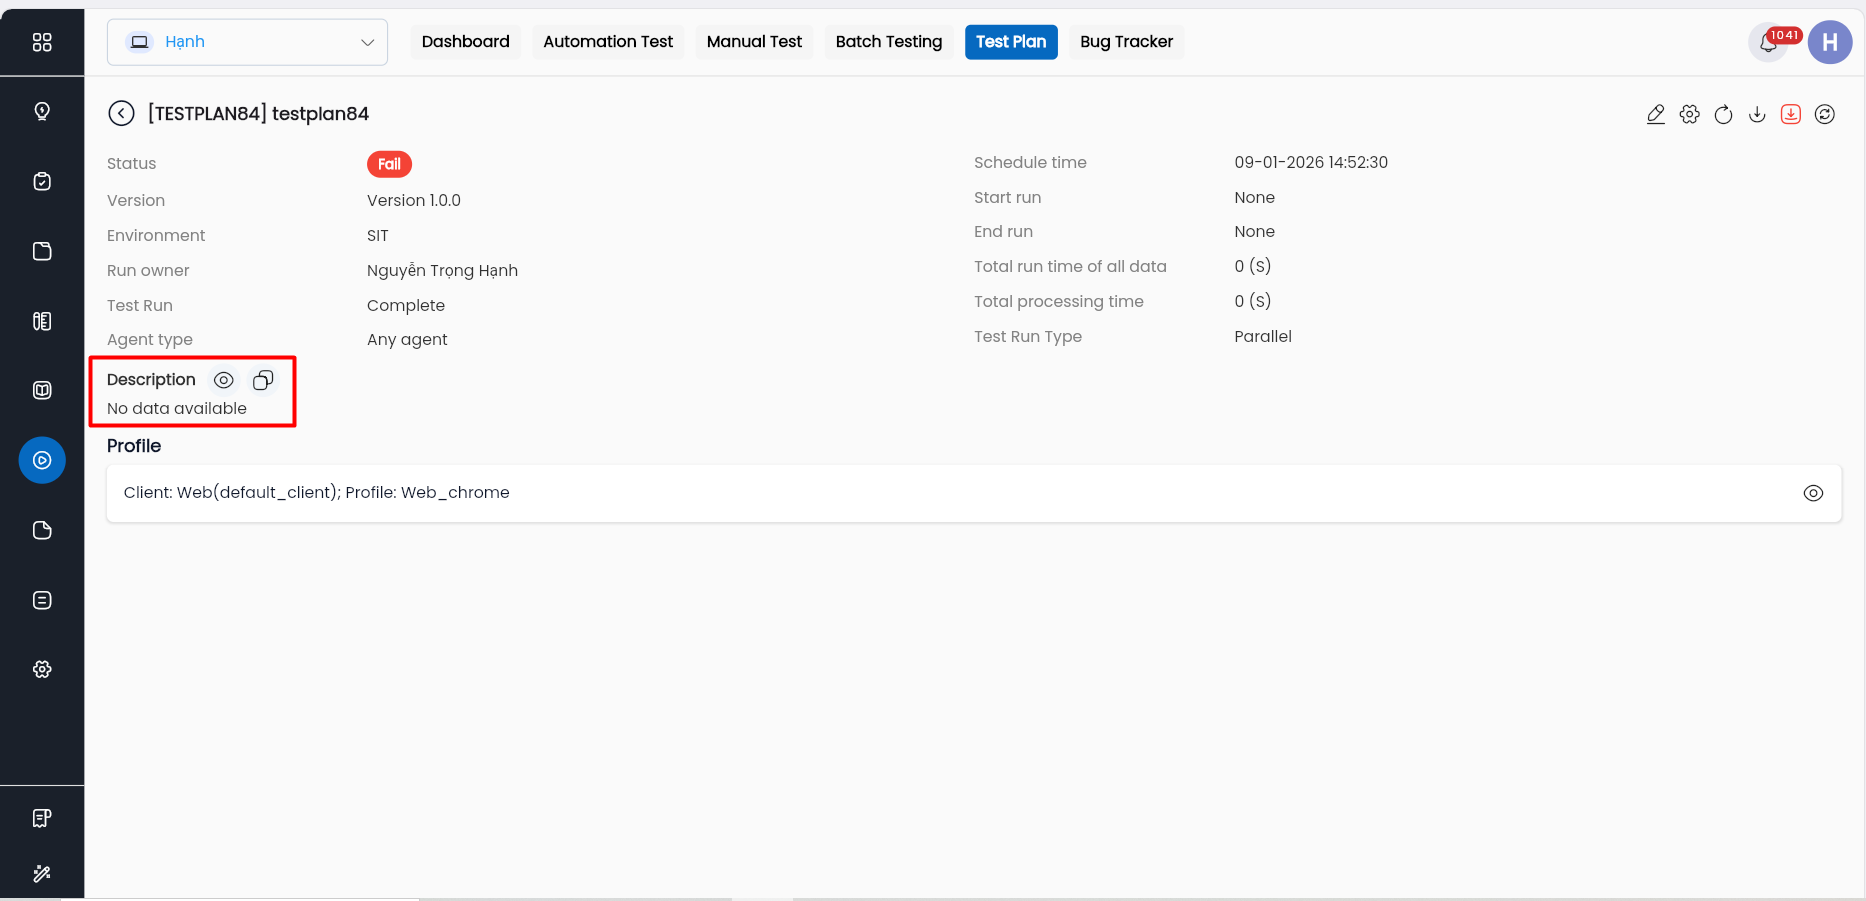
Task: Switch to the Dashboard tab
Action: [465, 42]
